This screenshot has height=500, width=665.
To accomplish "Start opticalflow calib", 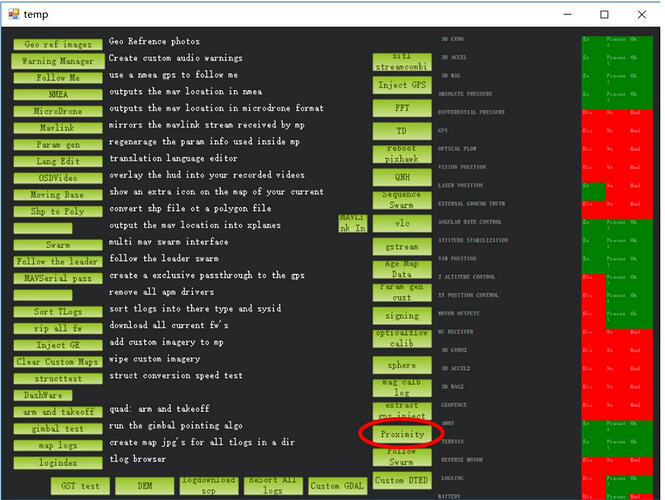I will tap(402, 339).
